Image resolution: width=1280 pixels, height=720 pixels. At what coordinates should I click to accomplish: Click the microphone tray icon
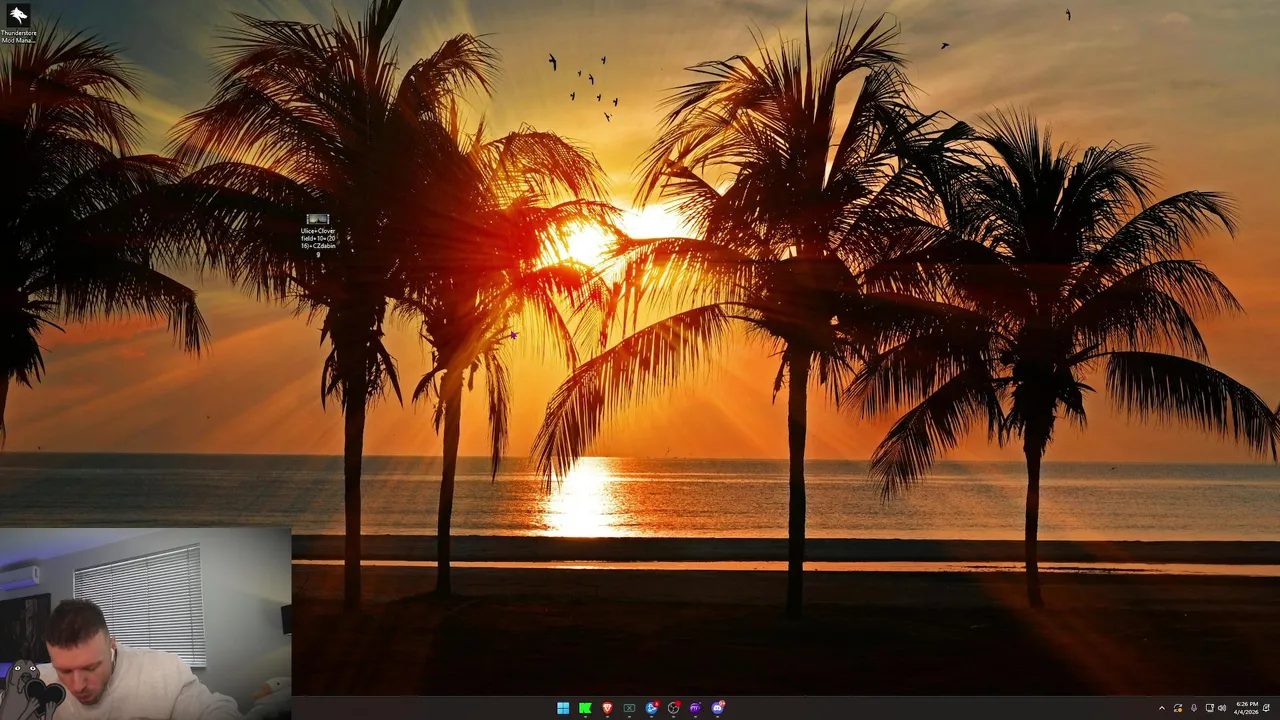(1194, 708)
